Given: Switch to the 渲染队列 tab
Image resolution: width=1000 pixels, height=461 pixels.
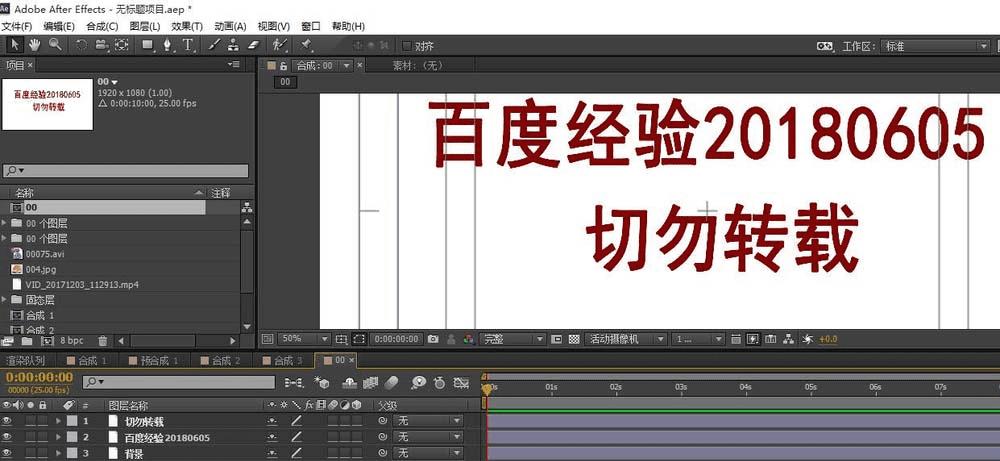Looking at the screenshot, I should (x=26, y=361).
